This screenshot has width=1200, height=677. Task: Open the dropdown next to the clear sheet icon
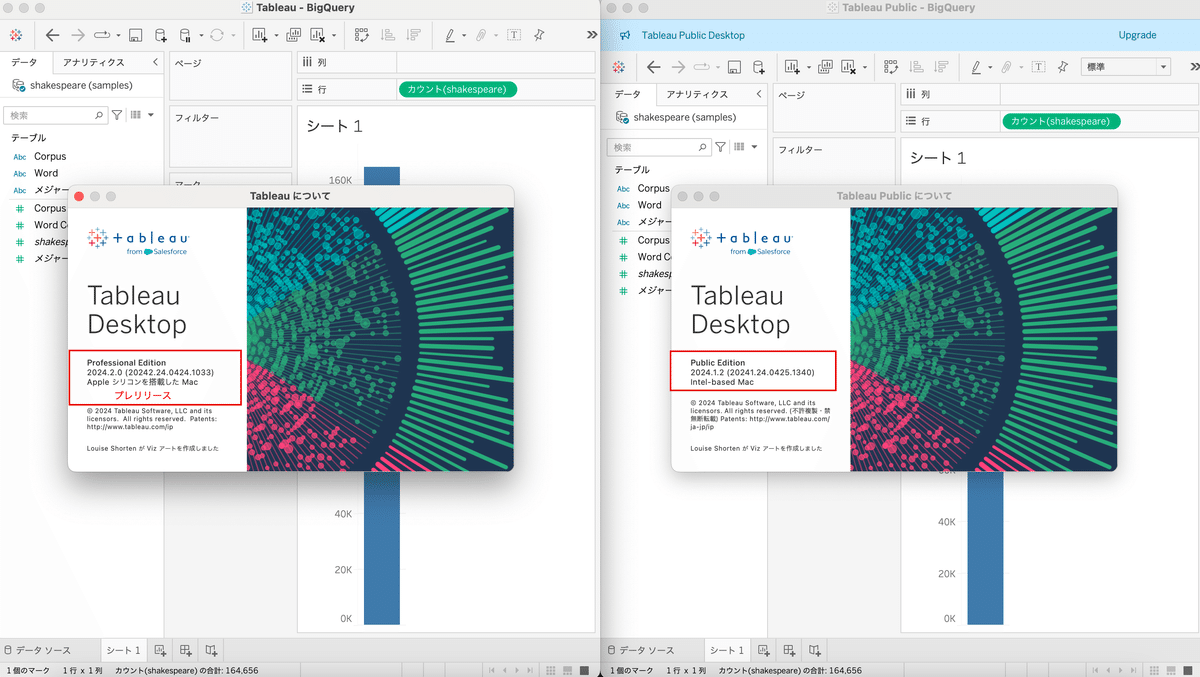click(334, 35)
